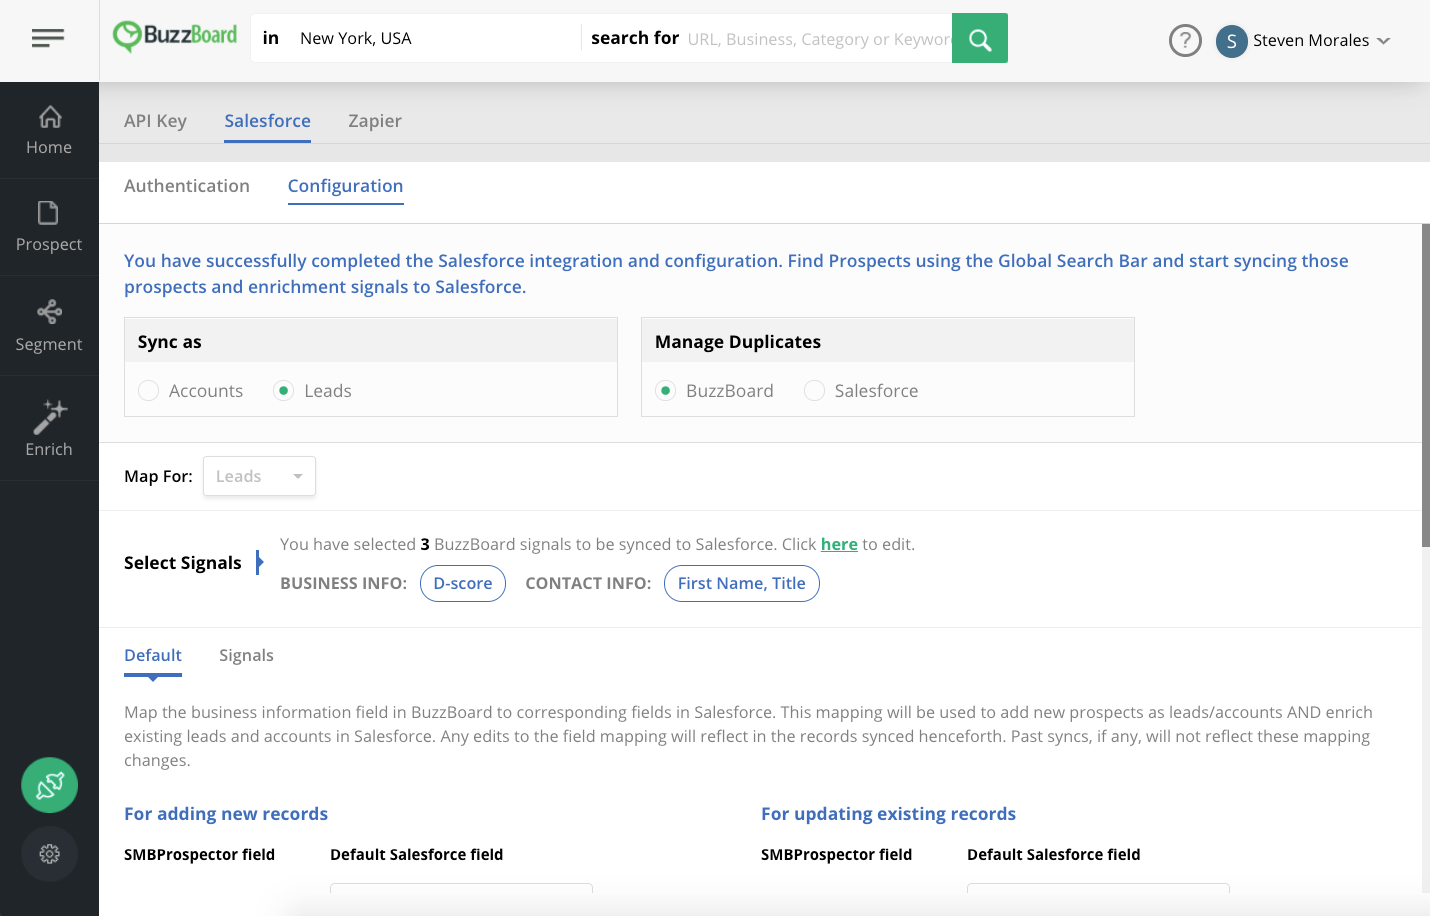Expand the Steven Morales user menu
The width and height of the screenshot is (1430, 916).
coord(1384,41)
